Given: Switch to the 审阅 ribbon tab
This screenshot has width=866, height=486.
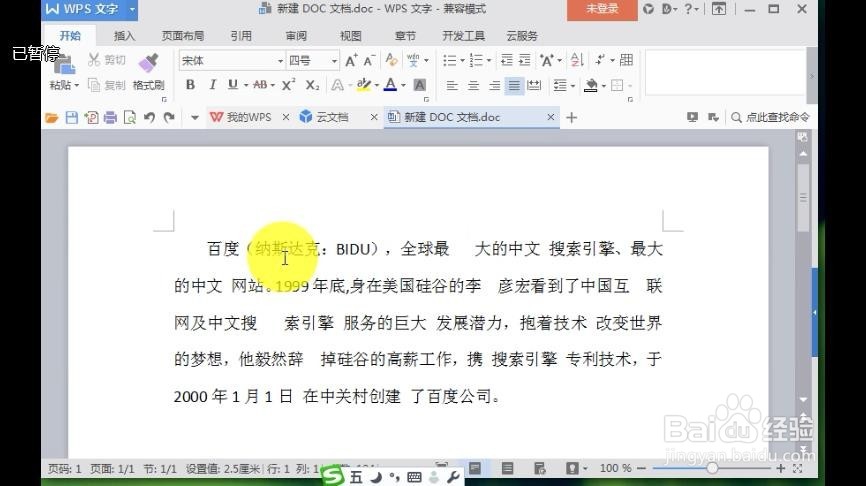Looking at the screenshot, I should pos(296,36).
